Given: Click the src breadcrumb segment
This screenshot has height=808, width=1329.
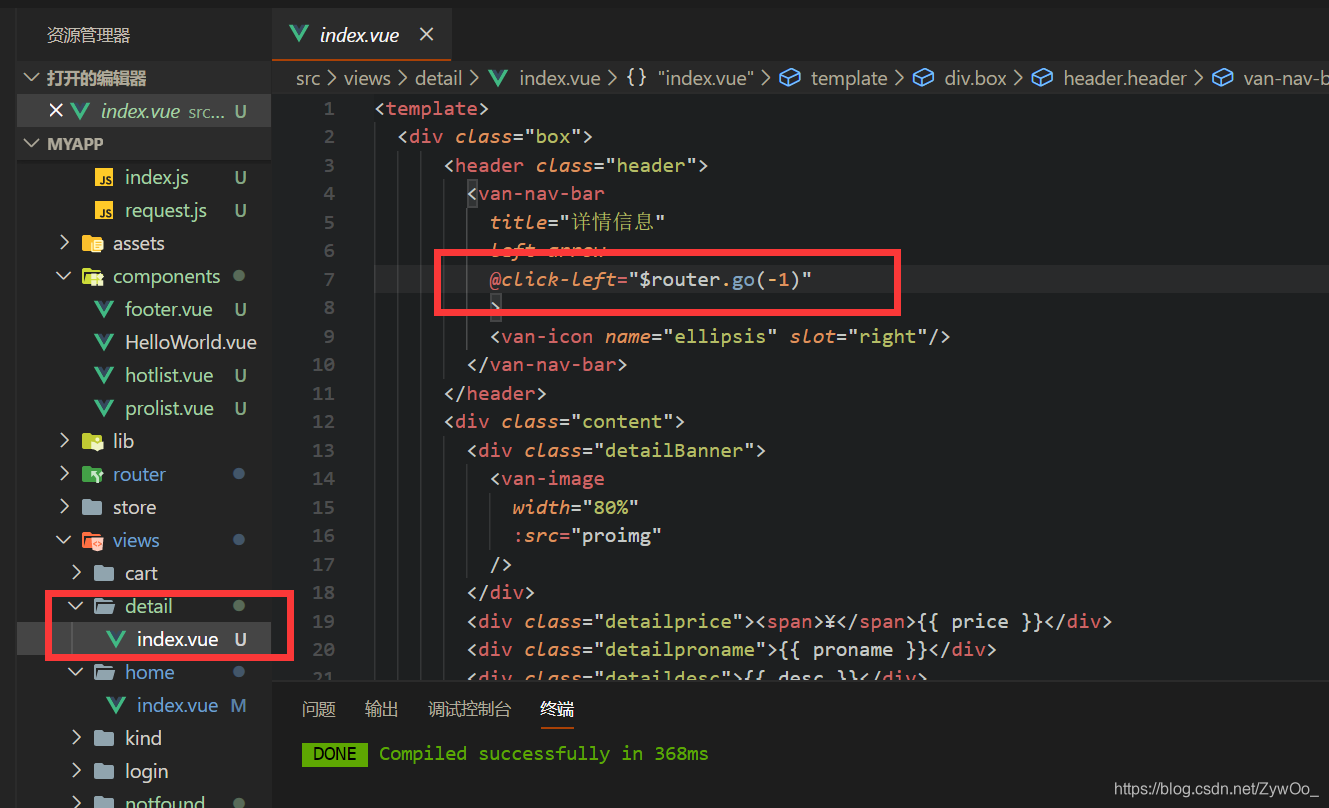Looking at the screenshot, I should [x=308, y=78].
